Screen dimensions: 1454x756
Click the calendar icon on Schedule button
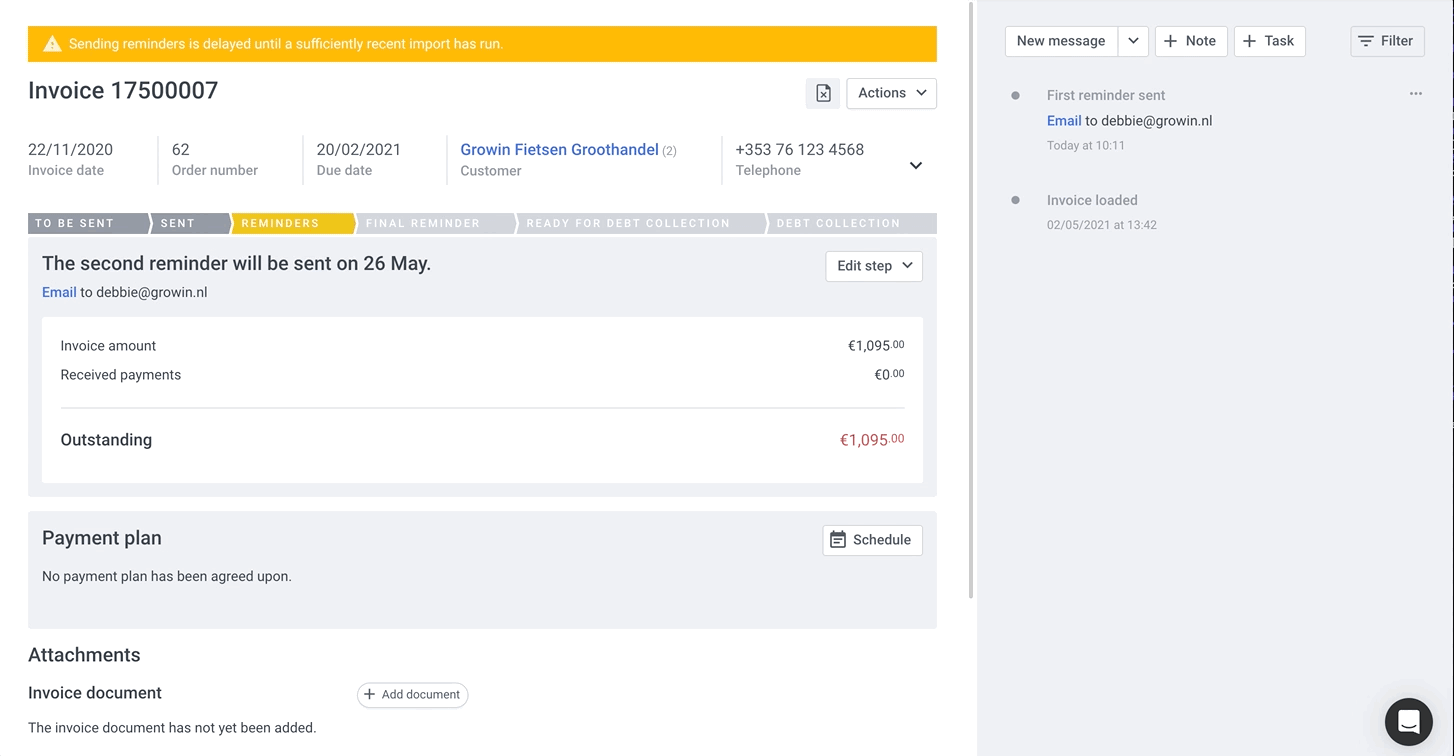click(x=837, y=540)
